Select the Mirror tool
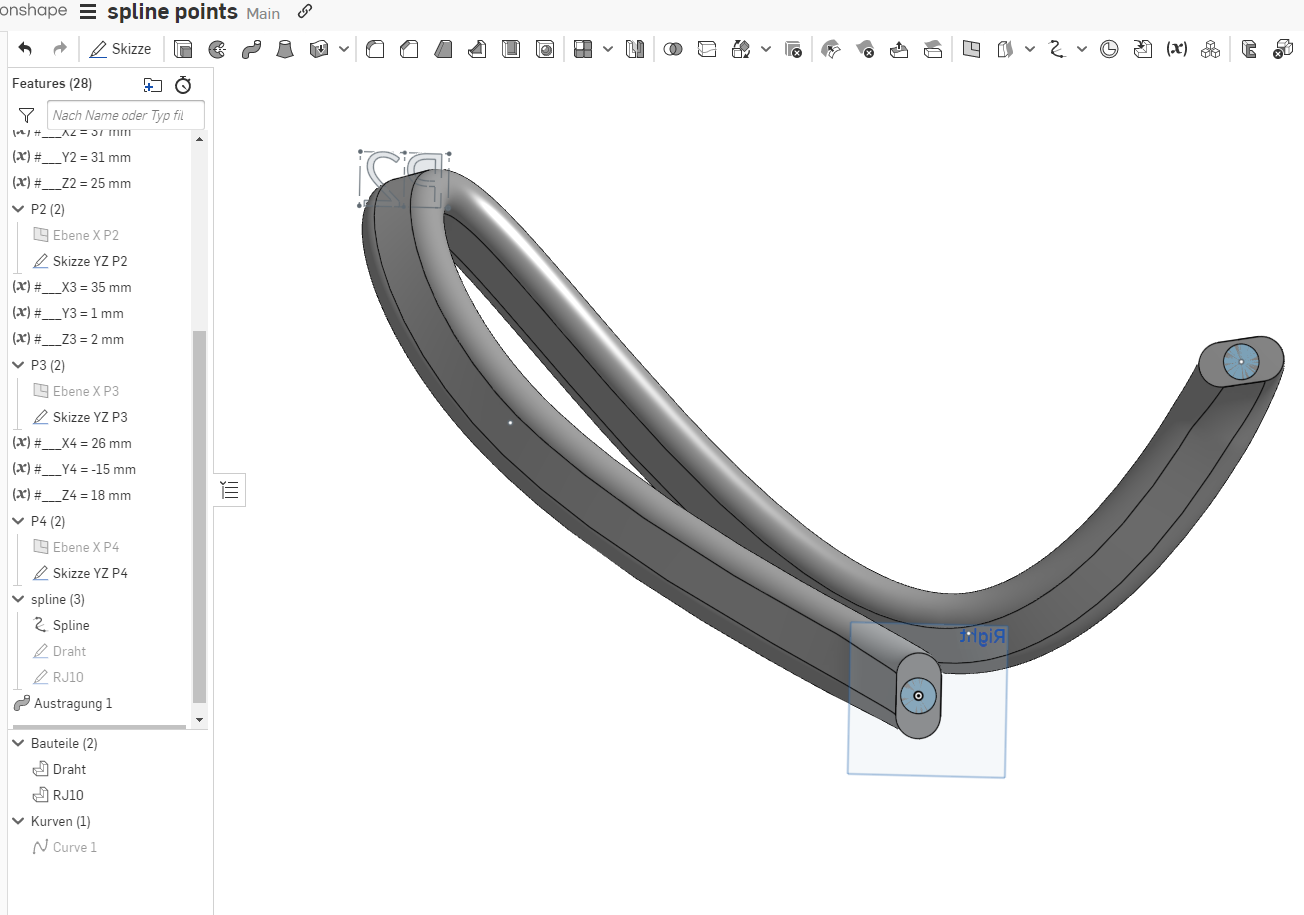The width and height of the screenshot is (1304, 915). click(x=634, y=49)
